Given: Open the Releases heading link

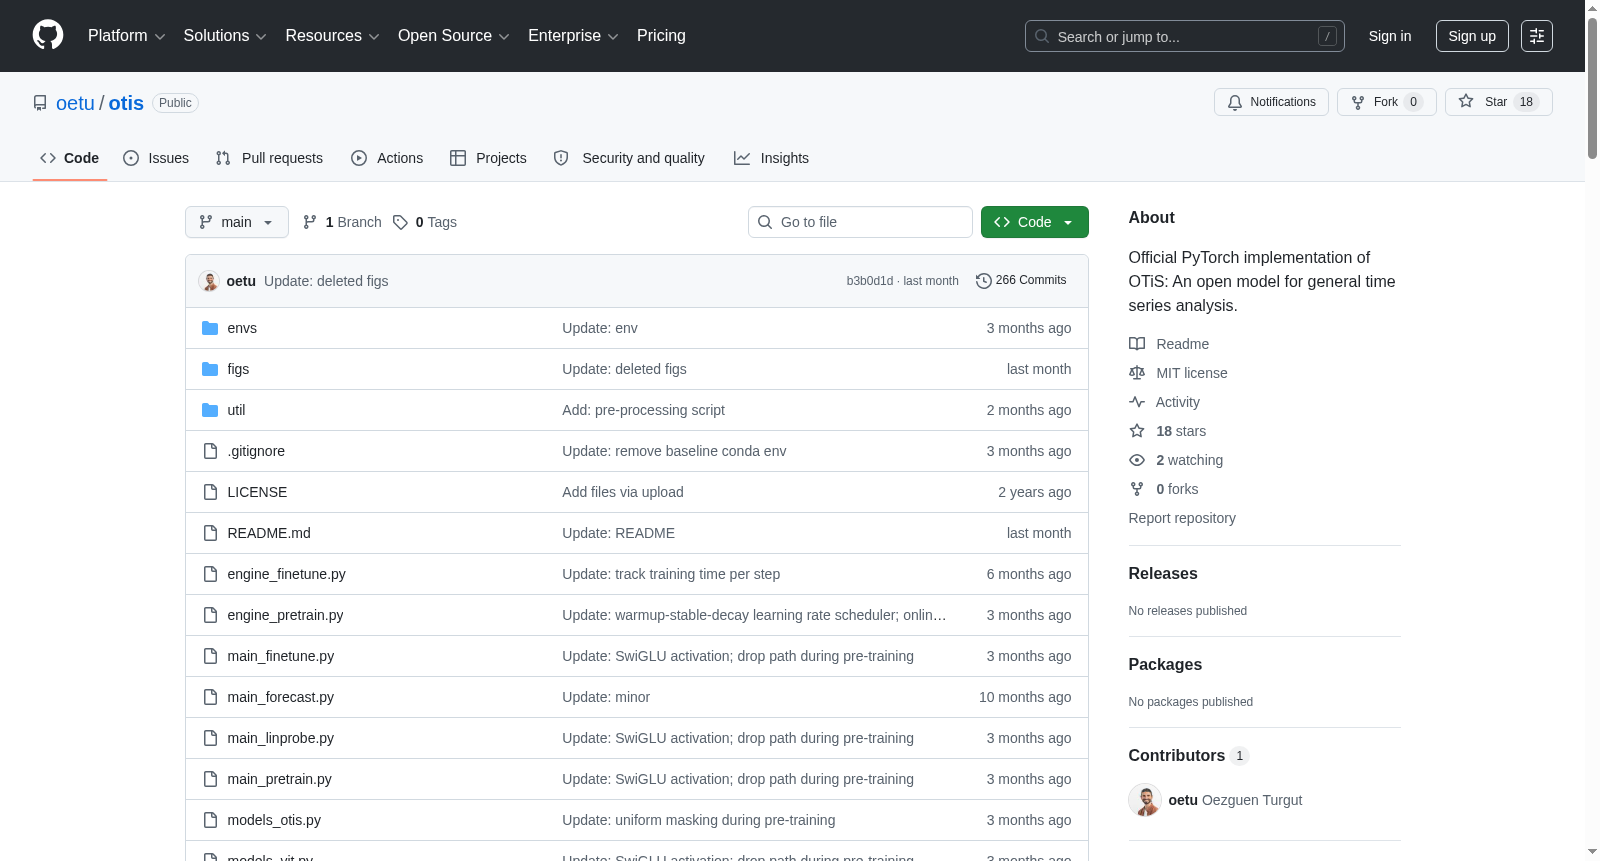Looking at the screenshot, I should click(x=1163, y=573).
